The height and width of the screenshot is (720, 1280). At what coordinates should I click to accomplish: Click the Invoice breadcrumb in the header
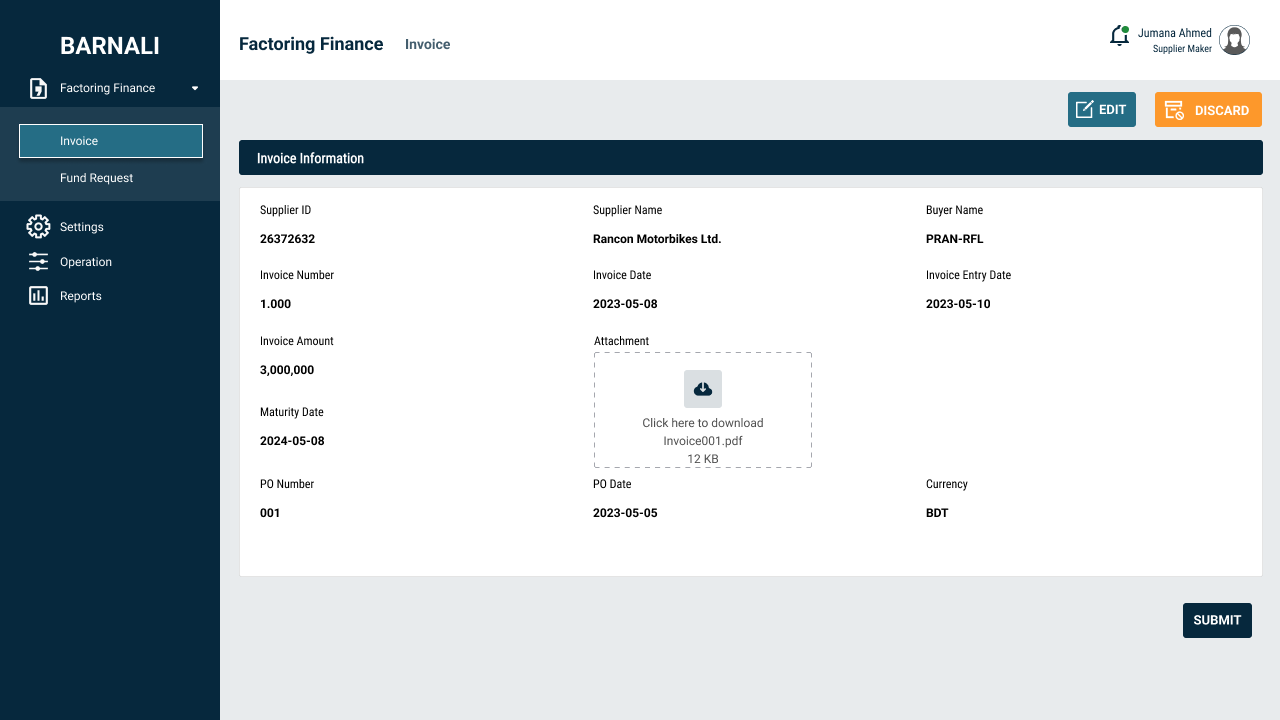tap(427, 44)
